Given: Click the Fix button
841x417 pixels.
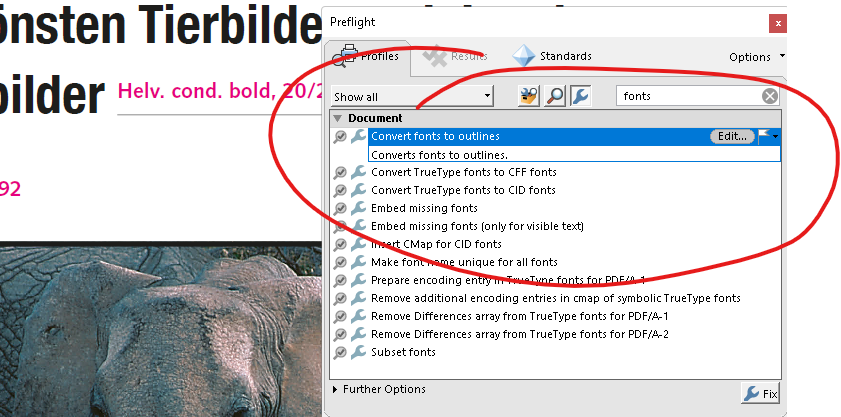Looking at the screenshot, I should 760,393.
